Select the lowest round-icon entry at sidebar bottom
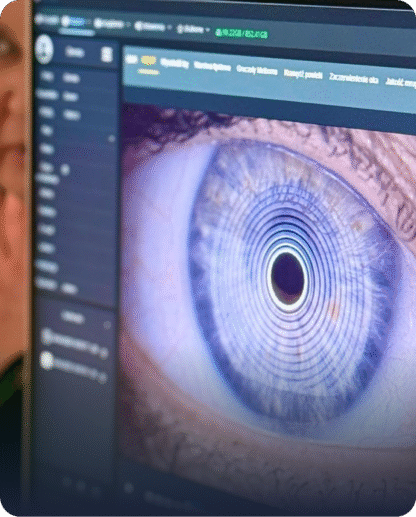Screen dimensions: 416x517 click(x=74, y=367)
